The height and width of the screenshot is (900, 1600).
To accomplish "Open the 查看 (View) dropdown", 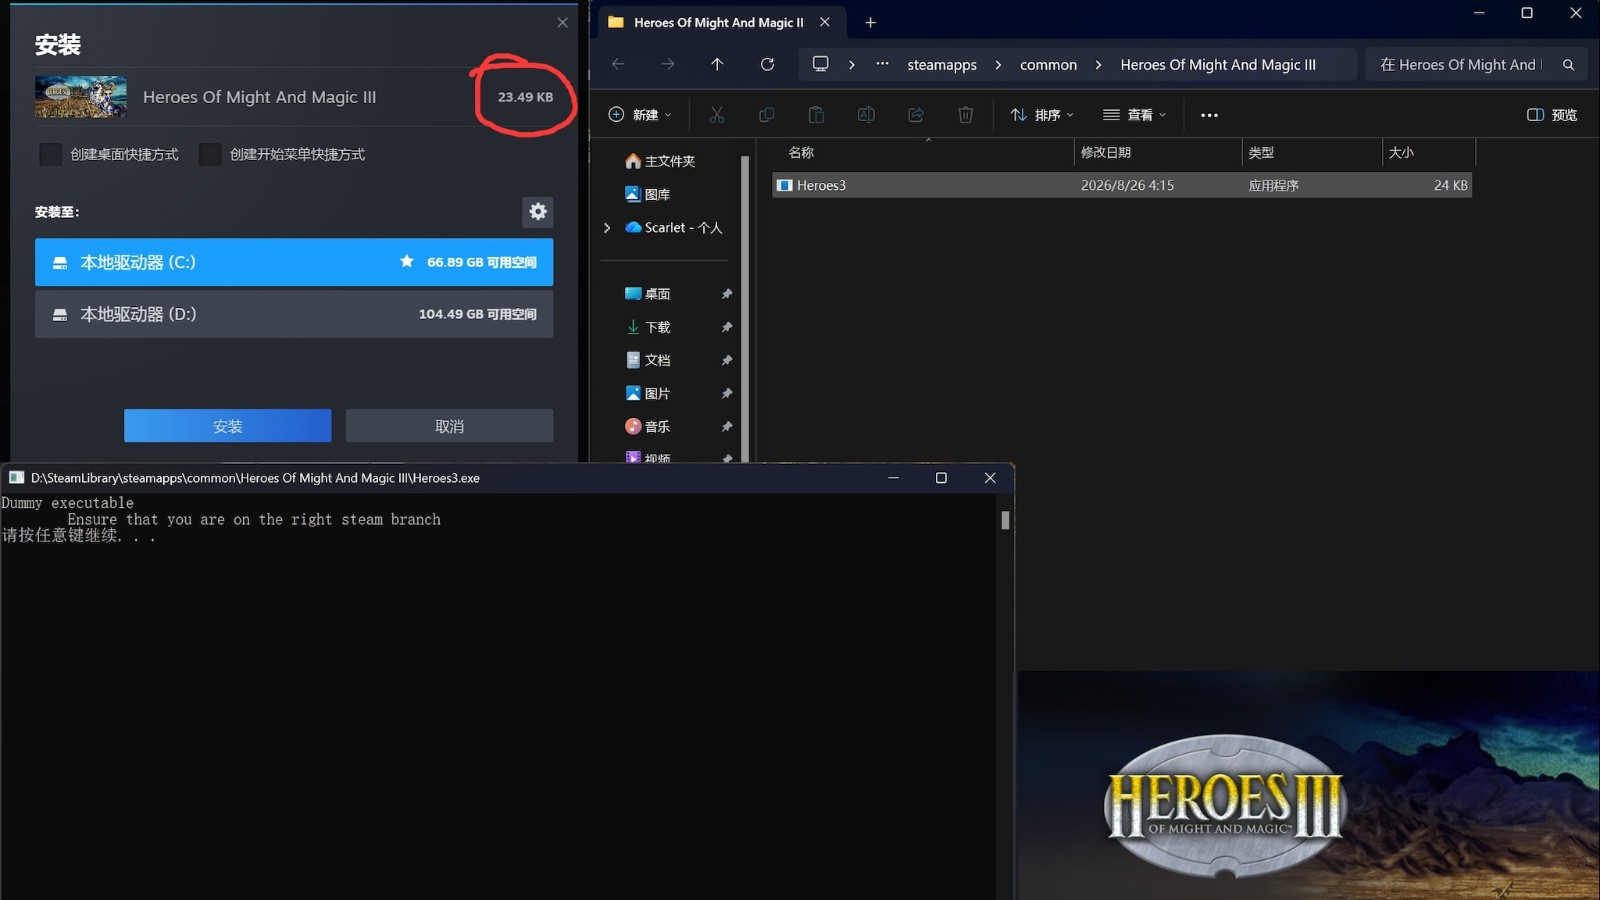I will [x=1134, y=115].
